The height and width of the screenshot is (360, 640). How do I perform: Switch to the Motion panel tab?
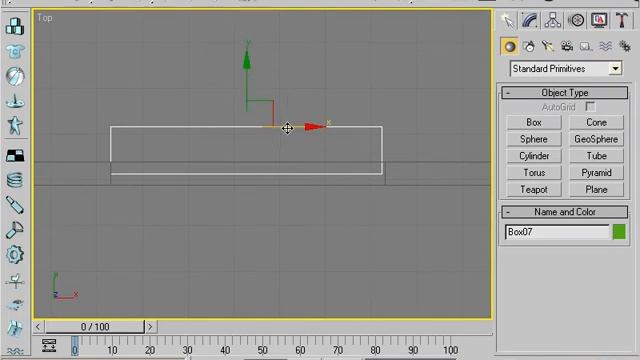[576, 20]
